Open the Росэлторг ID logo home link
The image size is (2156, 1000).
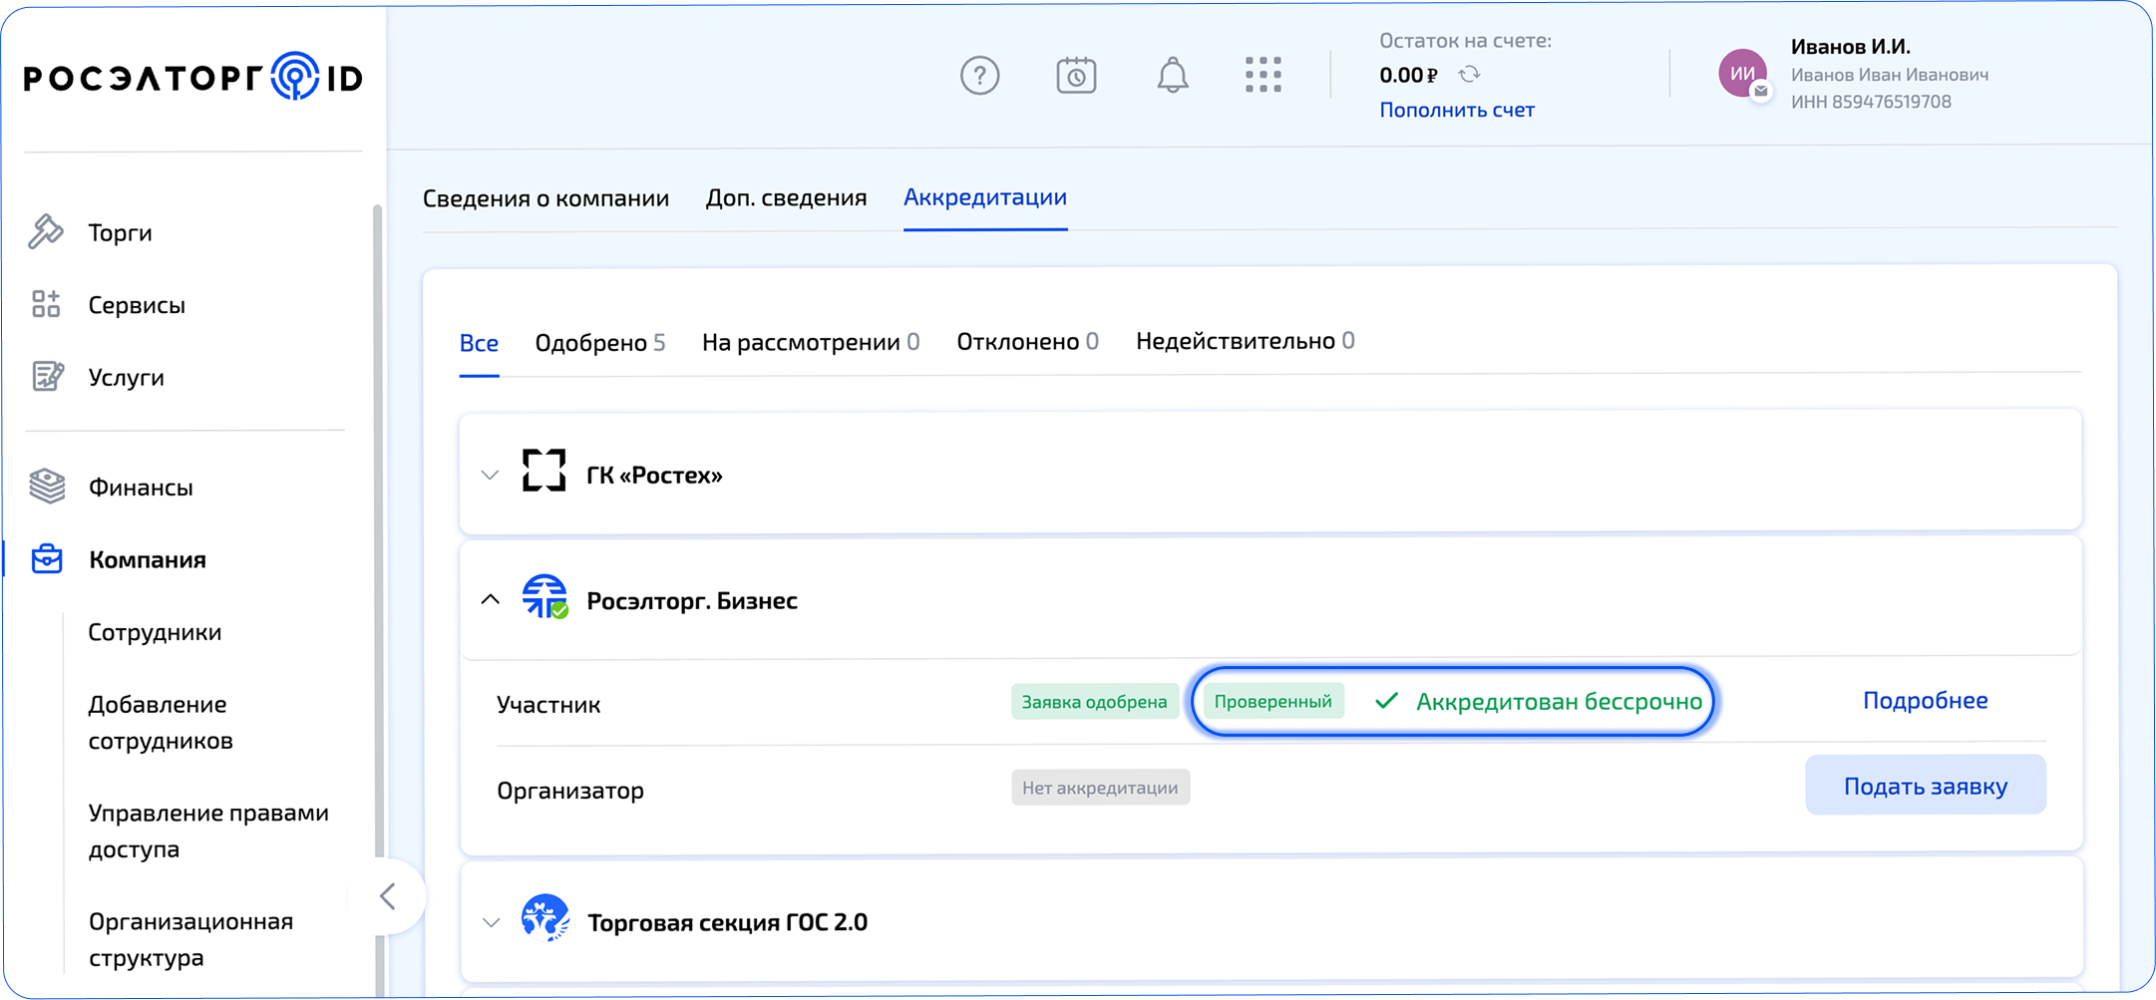(193, 77)
